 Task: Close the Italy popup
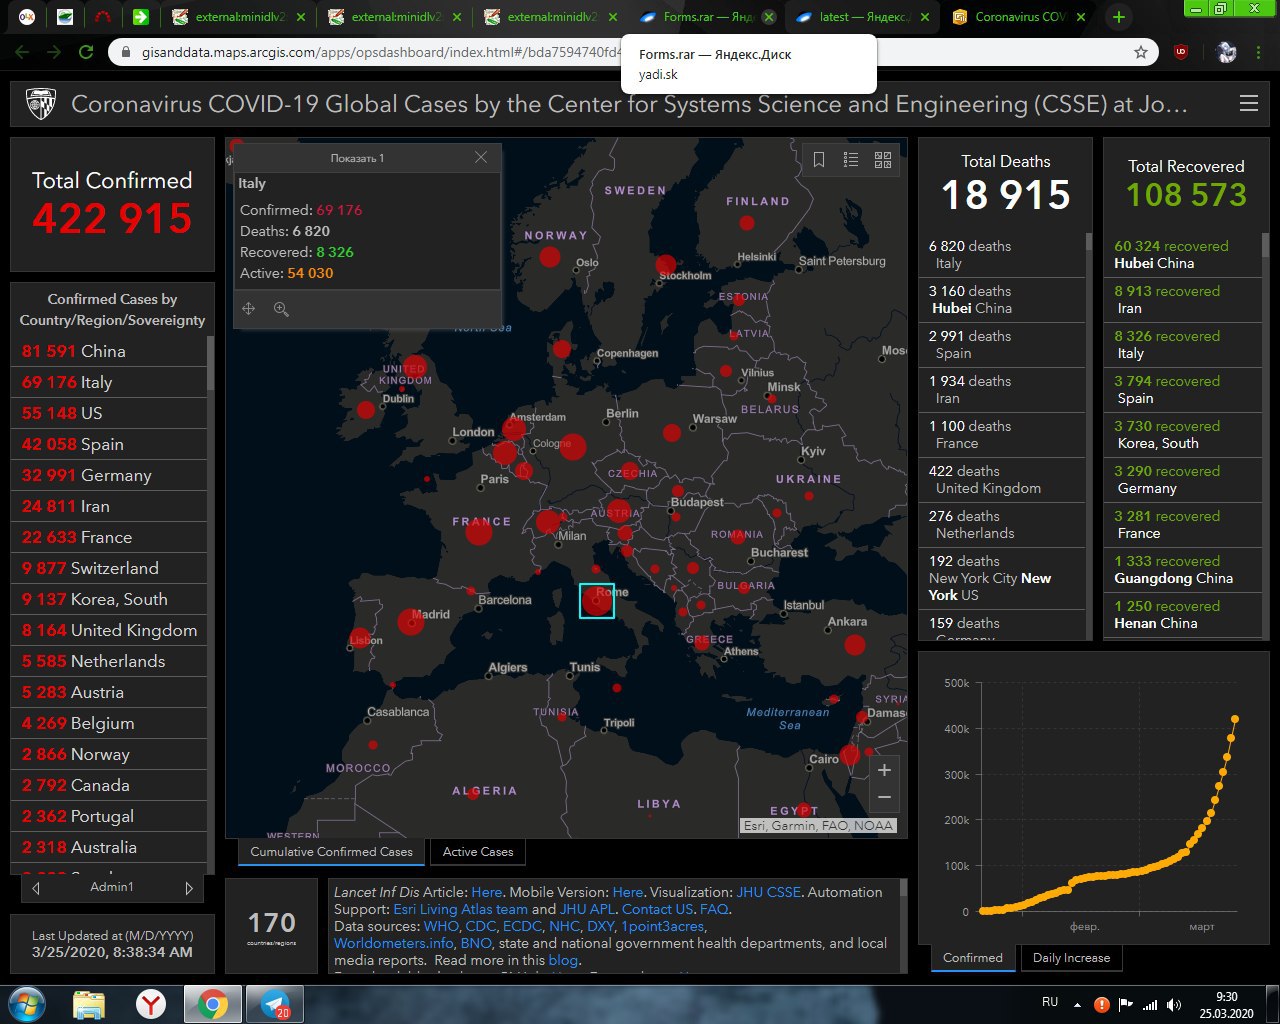click(481, 157)
